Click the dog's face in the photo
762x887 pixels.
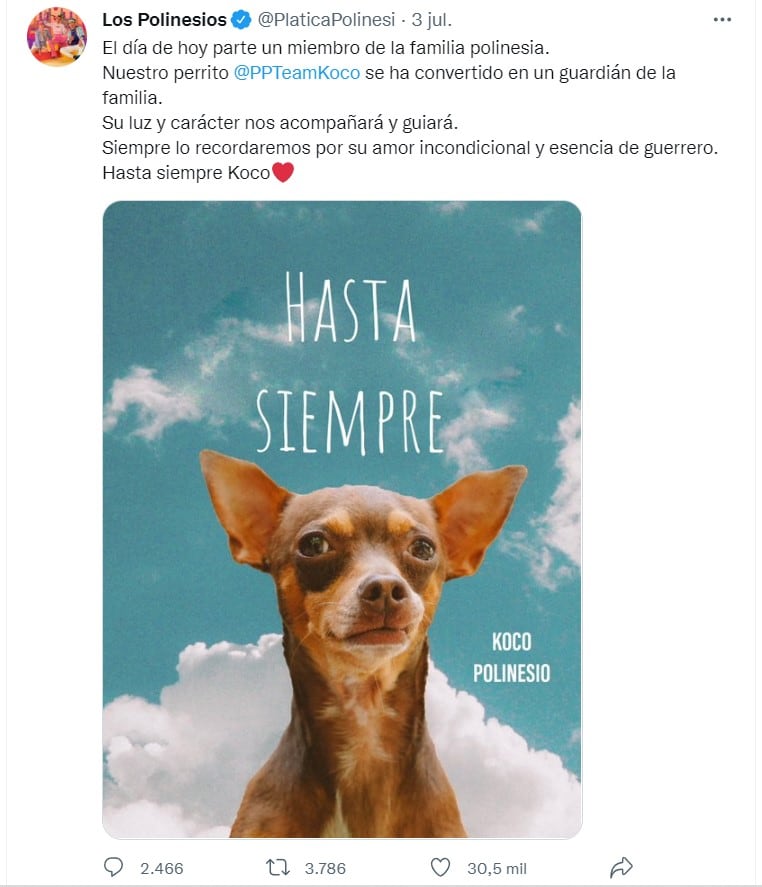tap(362, 571)
